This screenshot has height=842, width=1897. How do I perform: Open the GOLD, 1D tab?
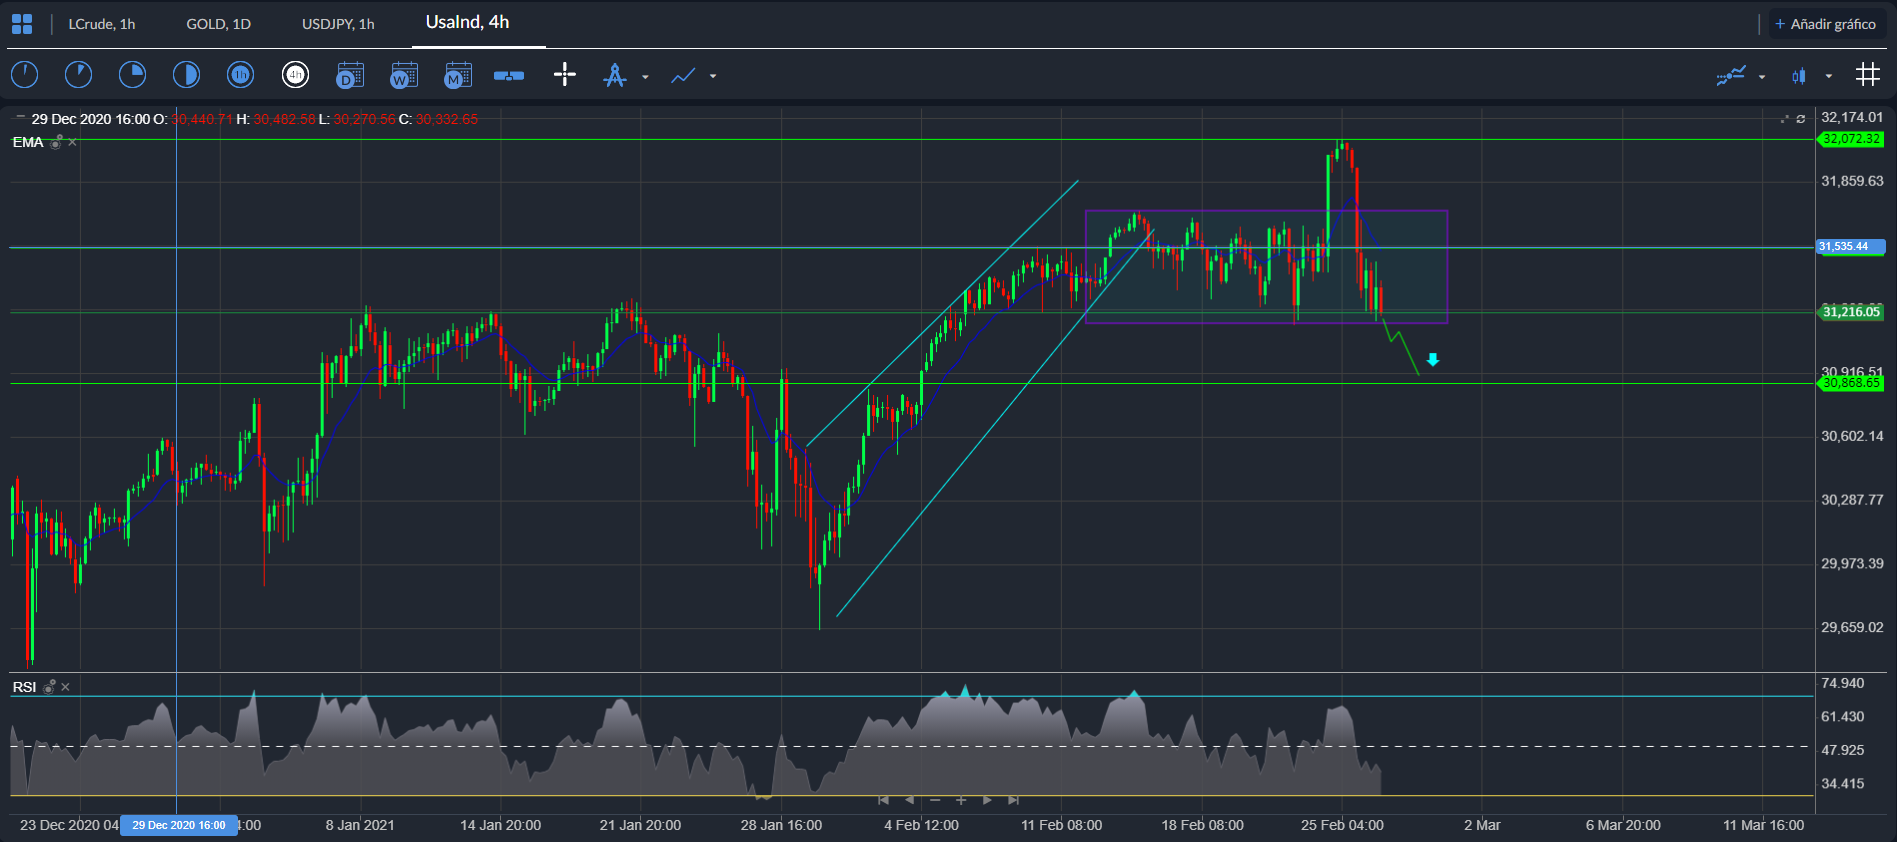[x=218, y=24]
